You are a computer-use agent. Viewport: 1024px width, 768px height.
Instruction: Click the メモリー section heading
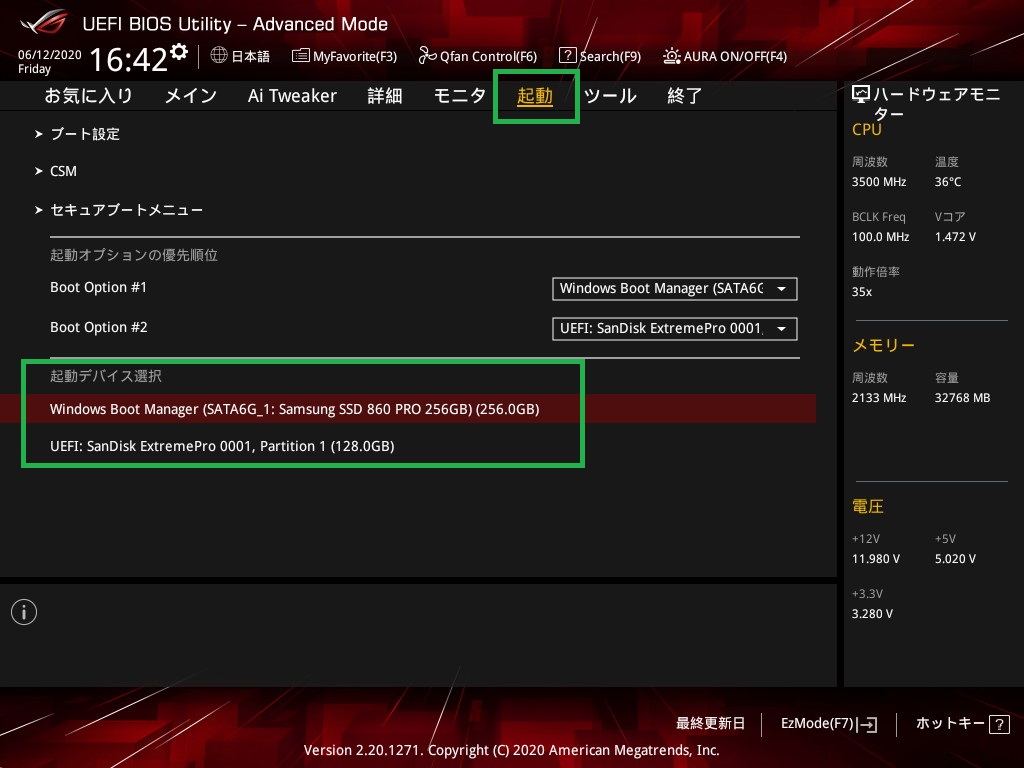click(x=884, y=345)
